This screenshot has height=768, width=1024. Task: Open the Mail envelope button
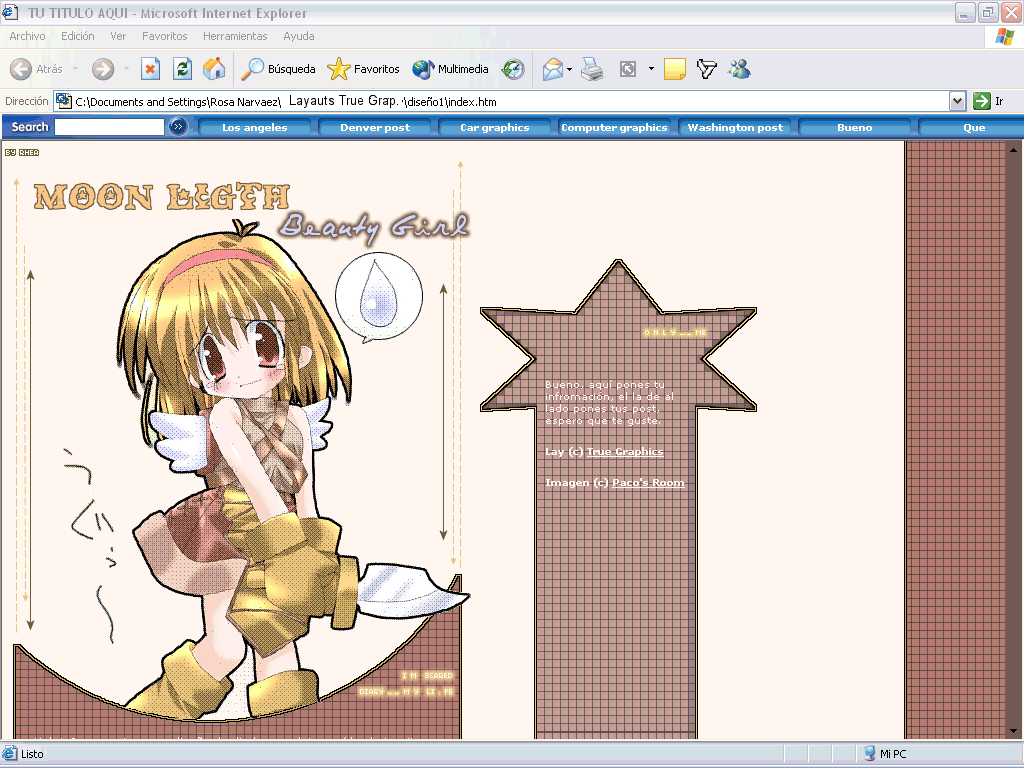tap(552, 69)
